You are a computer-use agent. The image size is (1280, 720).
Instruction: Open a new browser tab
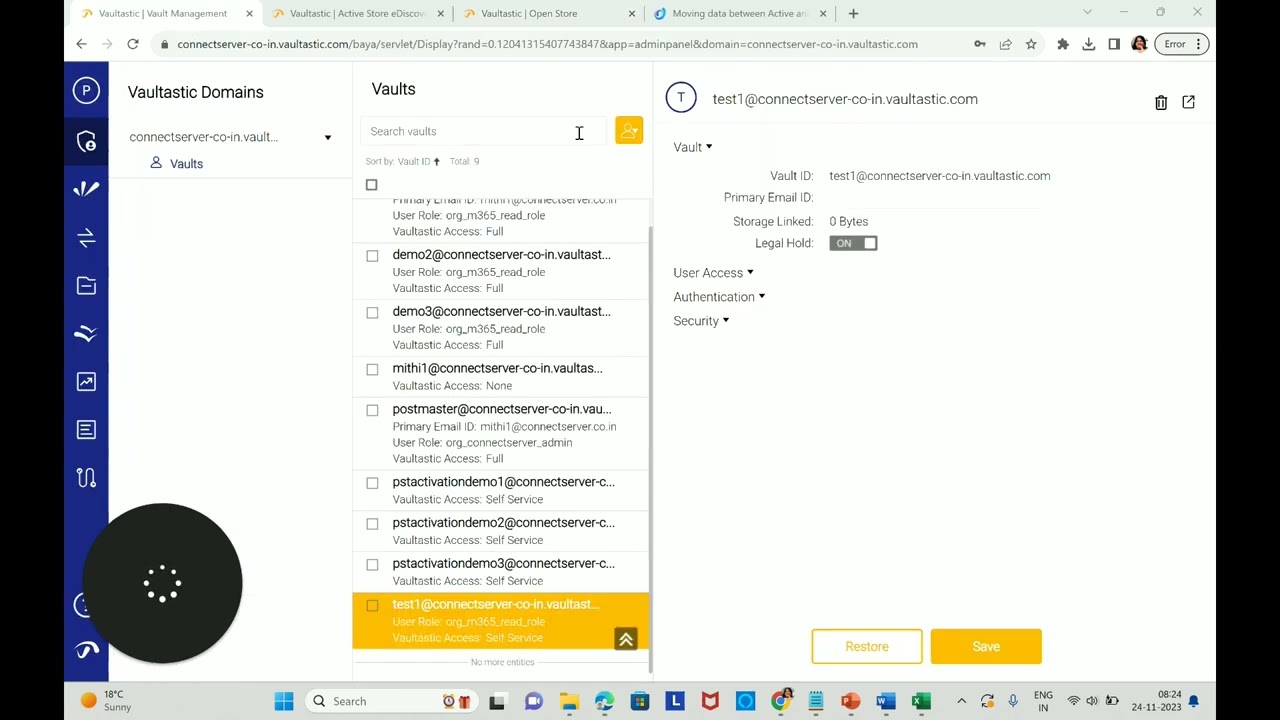853,14
